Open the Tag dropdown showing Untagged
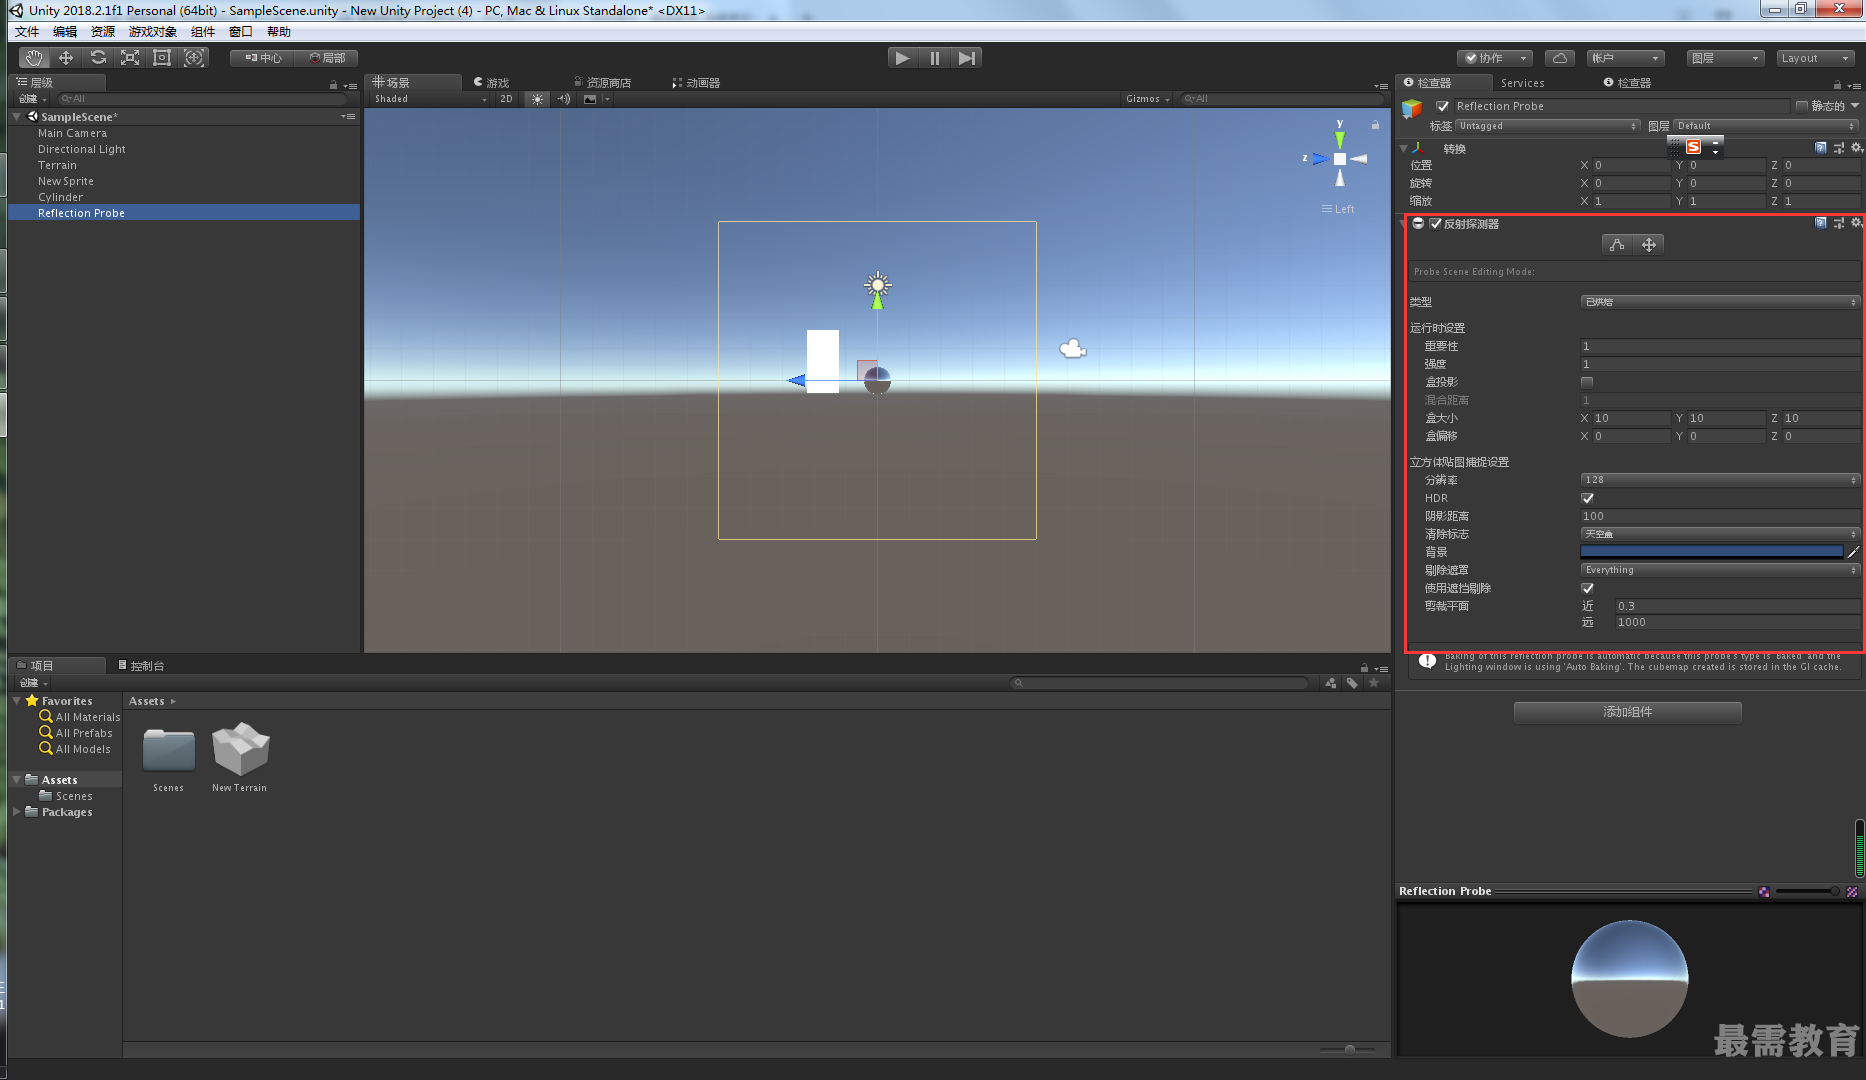The height and width of the screenshot is (1080, 1866). (1548, 126)
